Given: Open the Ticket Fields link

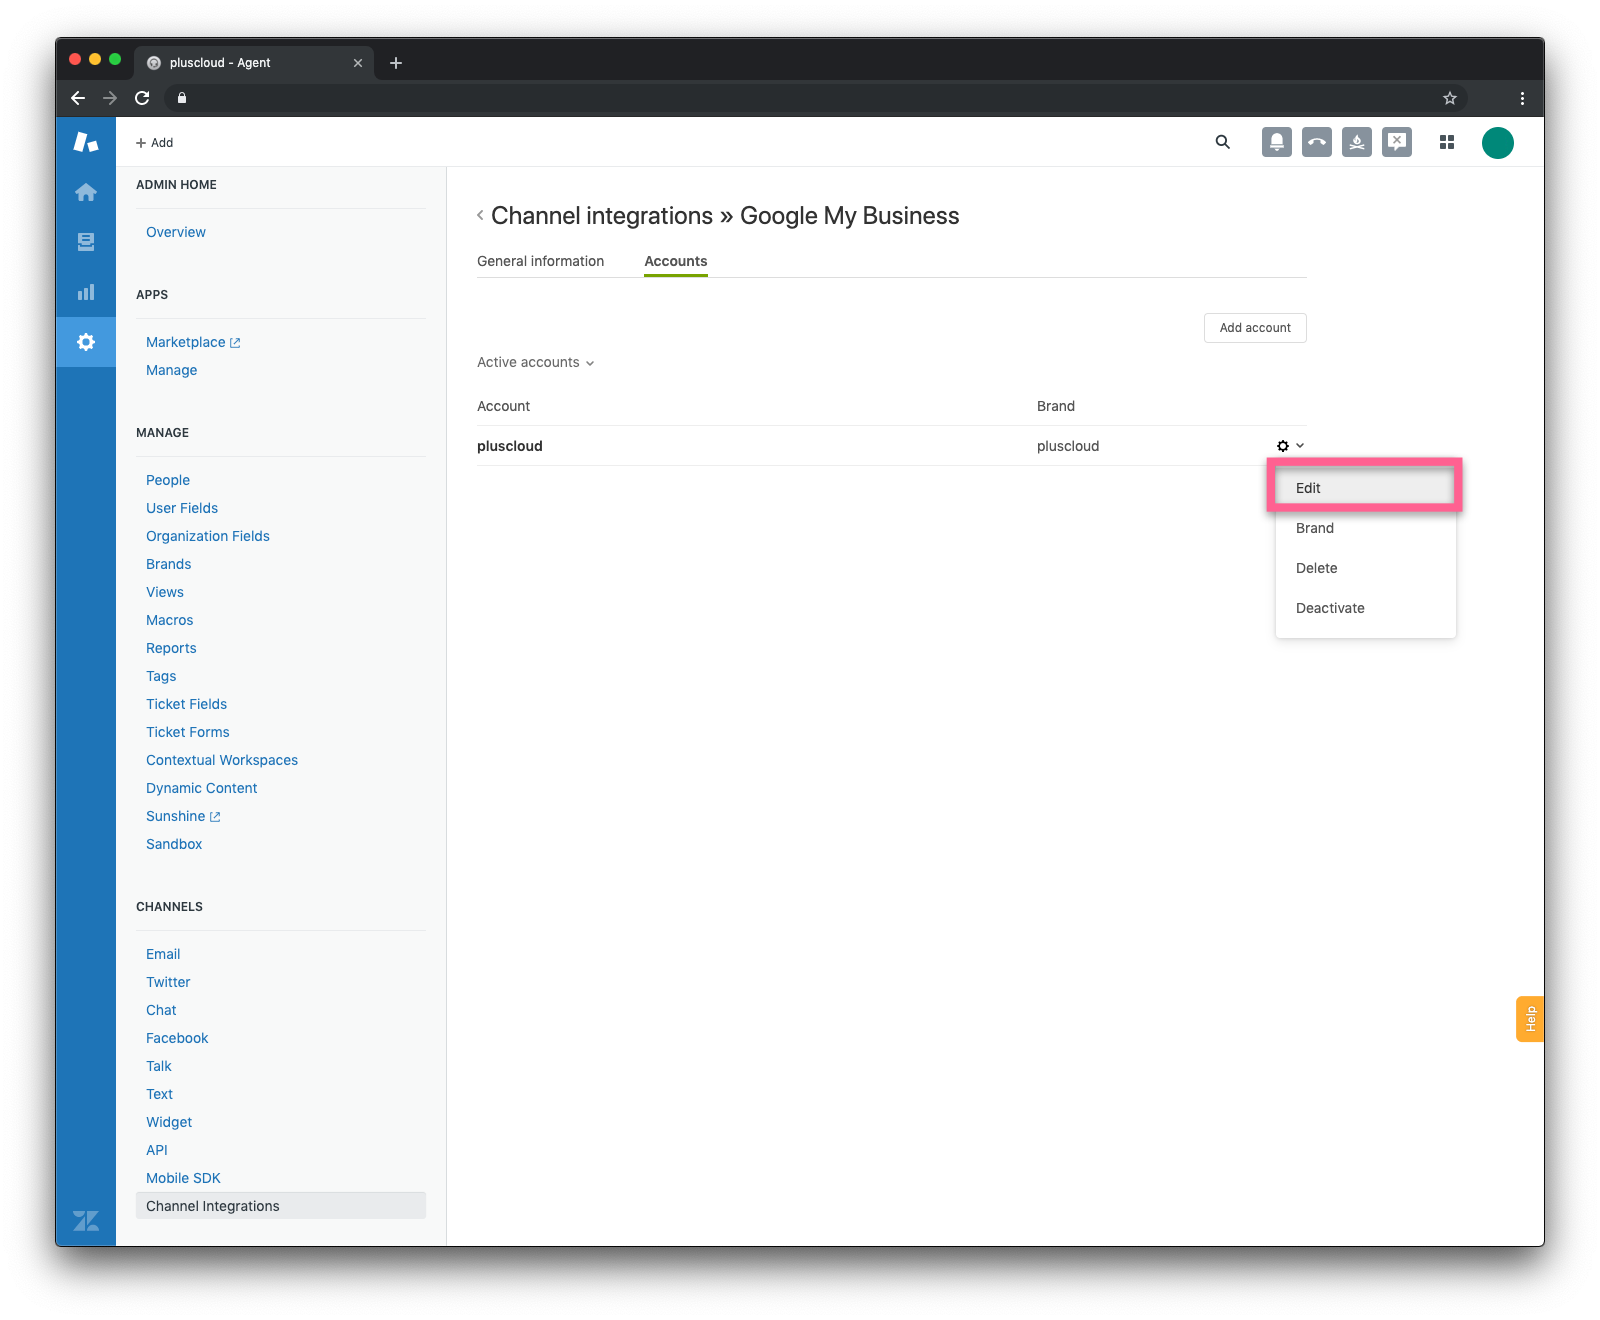Looking at the screenshot, I should coord(187,704).
